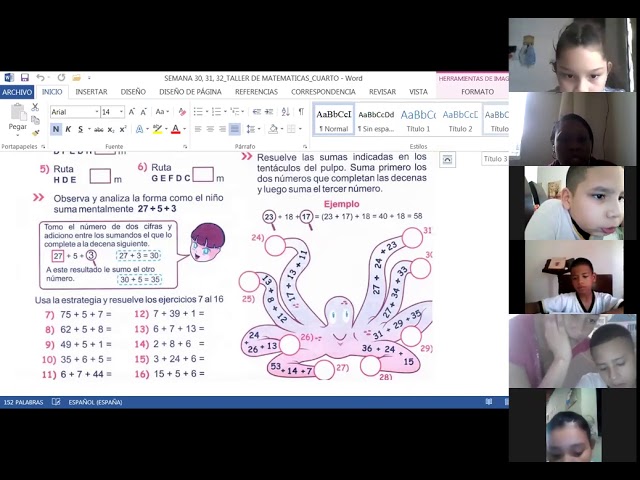Apply the Título 2 style
The height and width of the screenshot is (480, 640).
[460, 119]
